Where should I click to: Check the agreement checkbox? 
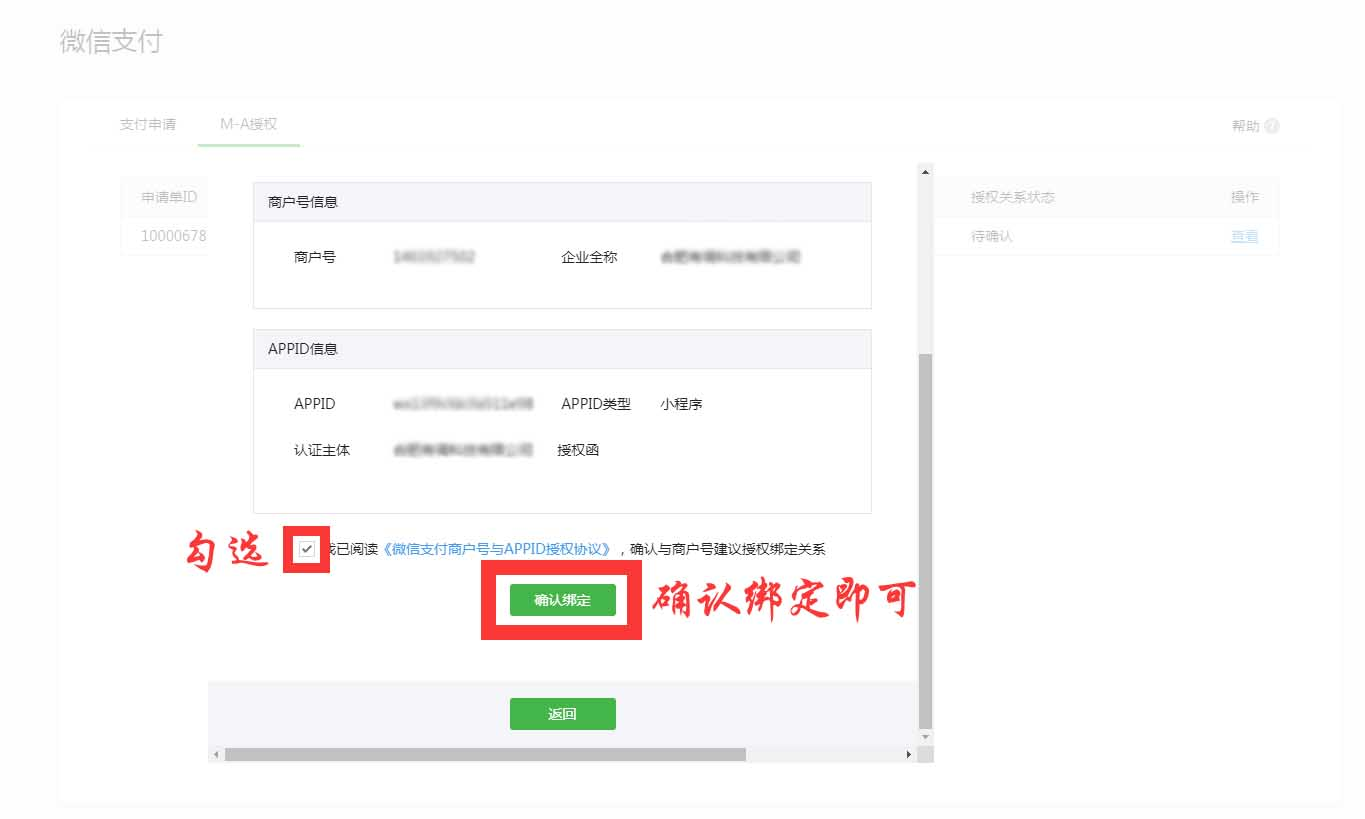click(x=307, y=549)
